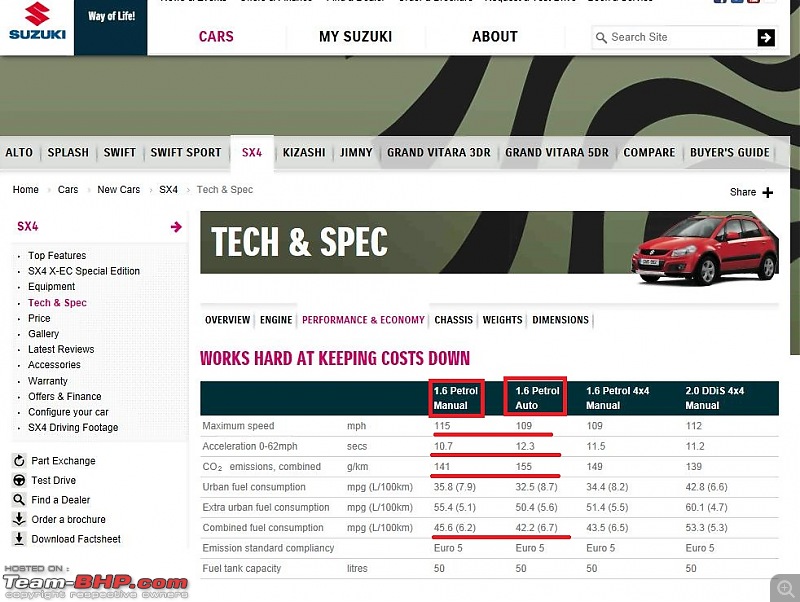Click the Share link
This screenshot has width=800, height=602.
(743, 192)
